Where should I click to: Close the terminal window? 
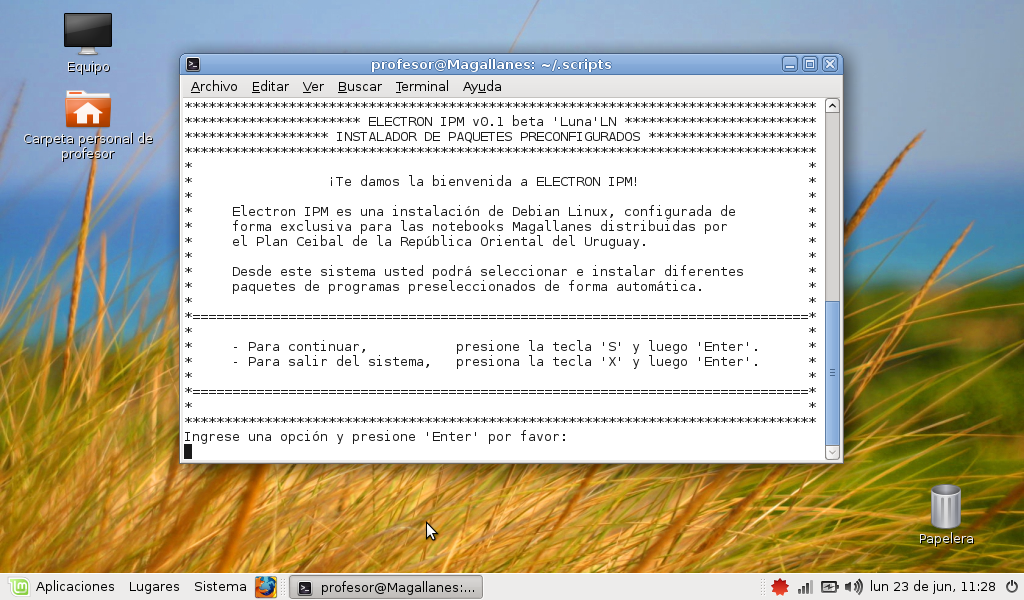[830, 64]
